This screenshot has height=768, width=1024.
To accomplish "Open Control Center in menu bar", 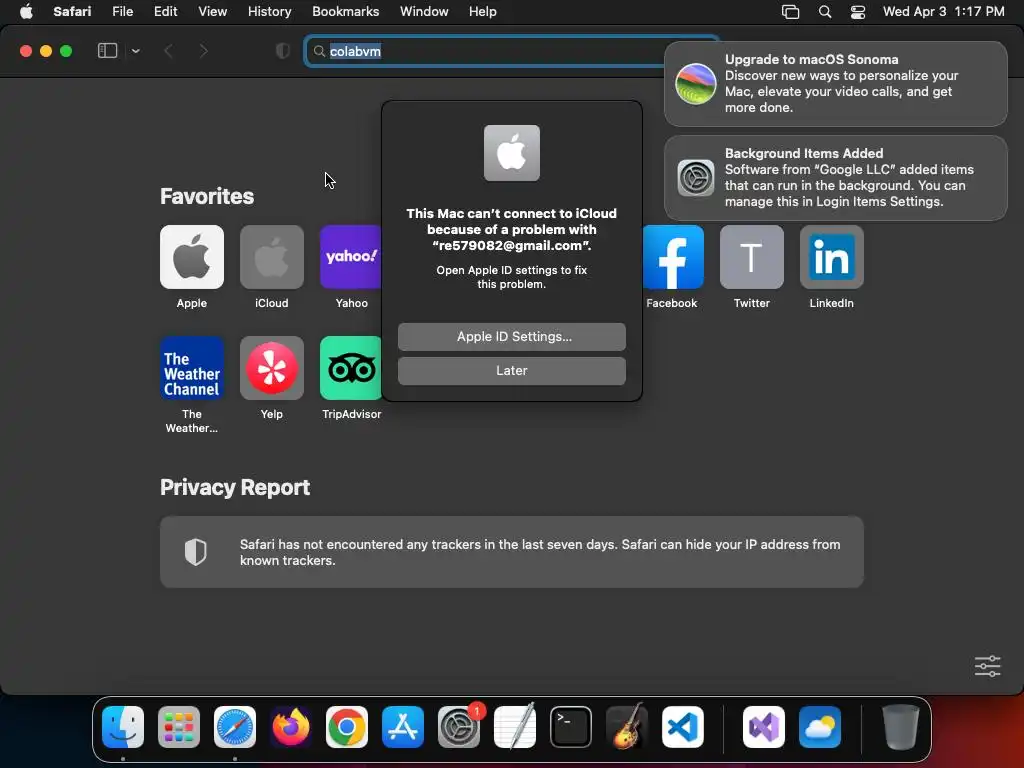I will pos(857,12).
